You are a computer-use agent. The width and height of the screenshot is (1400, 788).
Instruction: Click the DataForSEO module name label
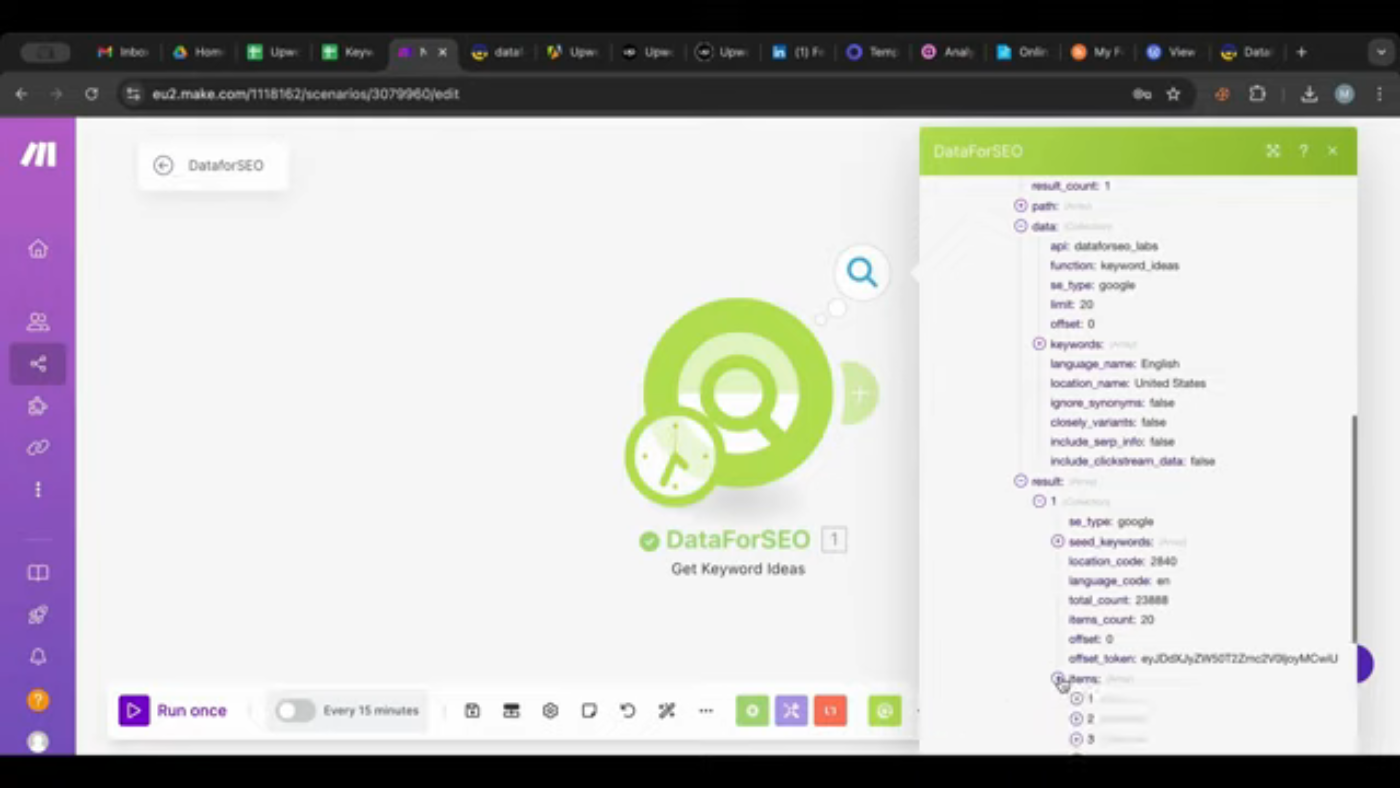[x=738, y=540]
